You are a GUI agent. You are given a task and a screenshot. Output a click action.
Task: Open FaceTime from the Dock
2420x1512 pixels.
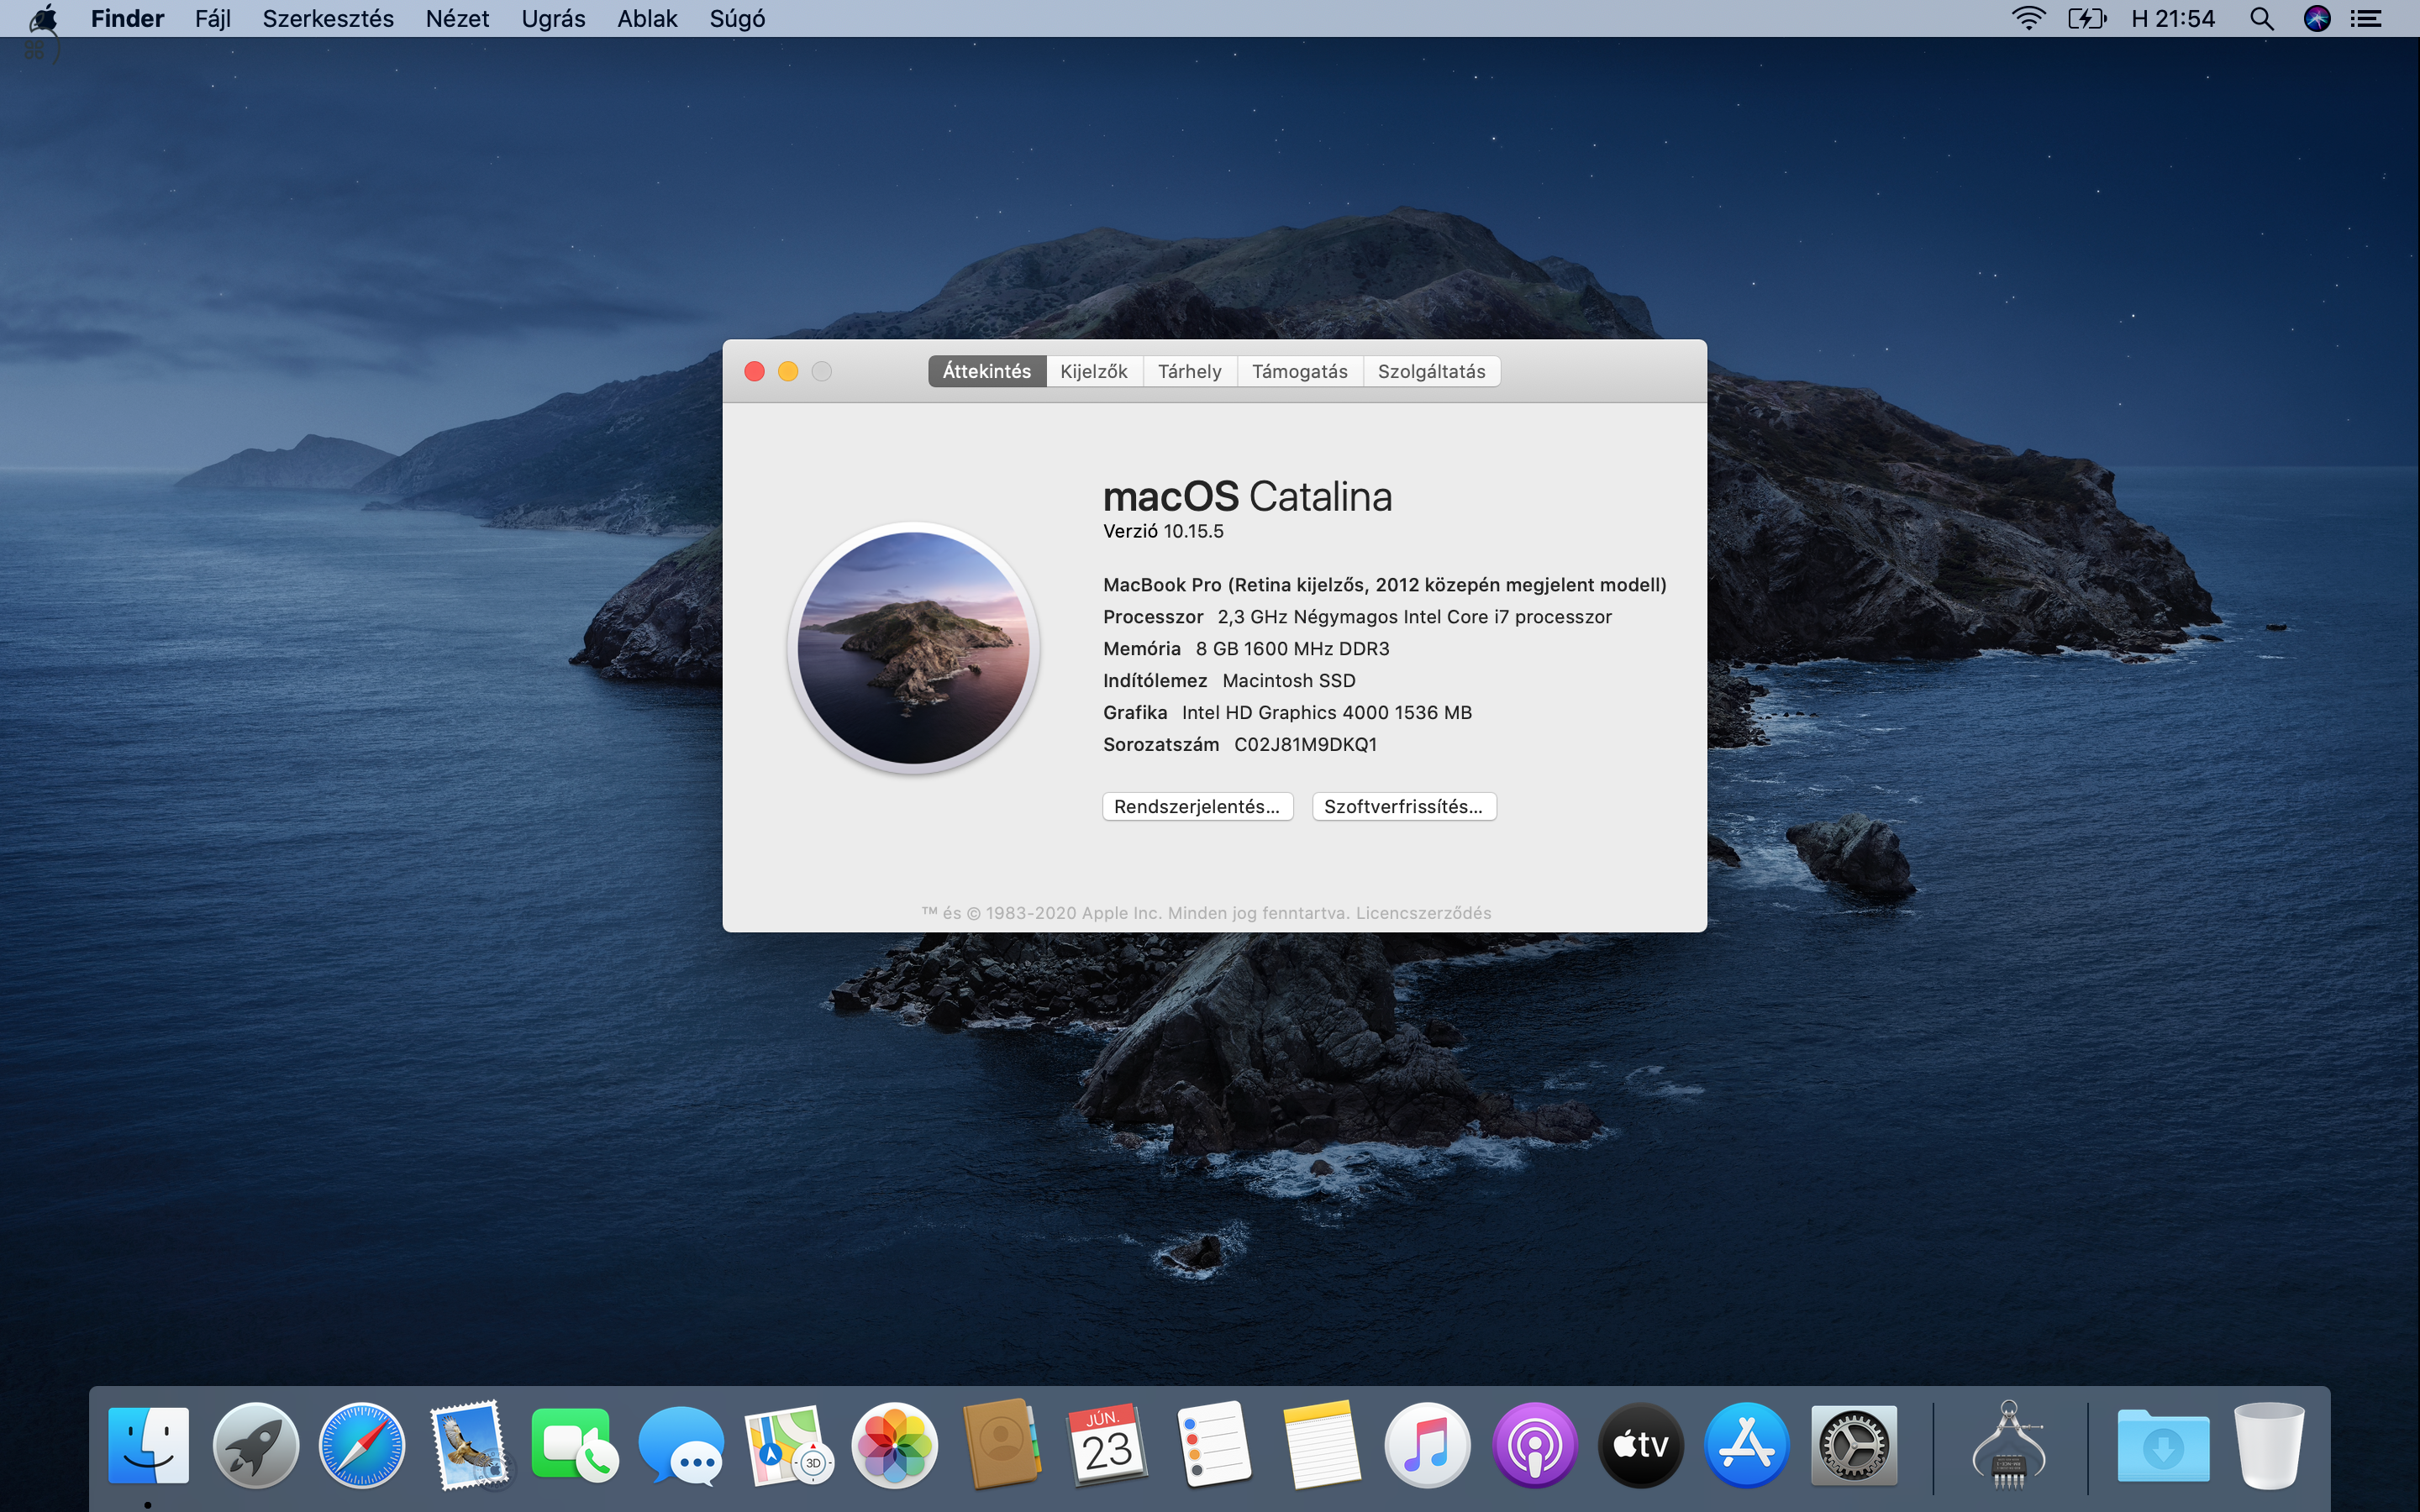point(574,1445)
